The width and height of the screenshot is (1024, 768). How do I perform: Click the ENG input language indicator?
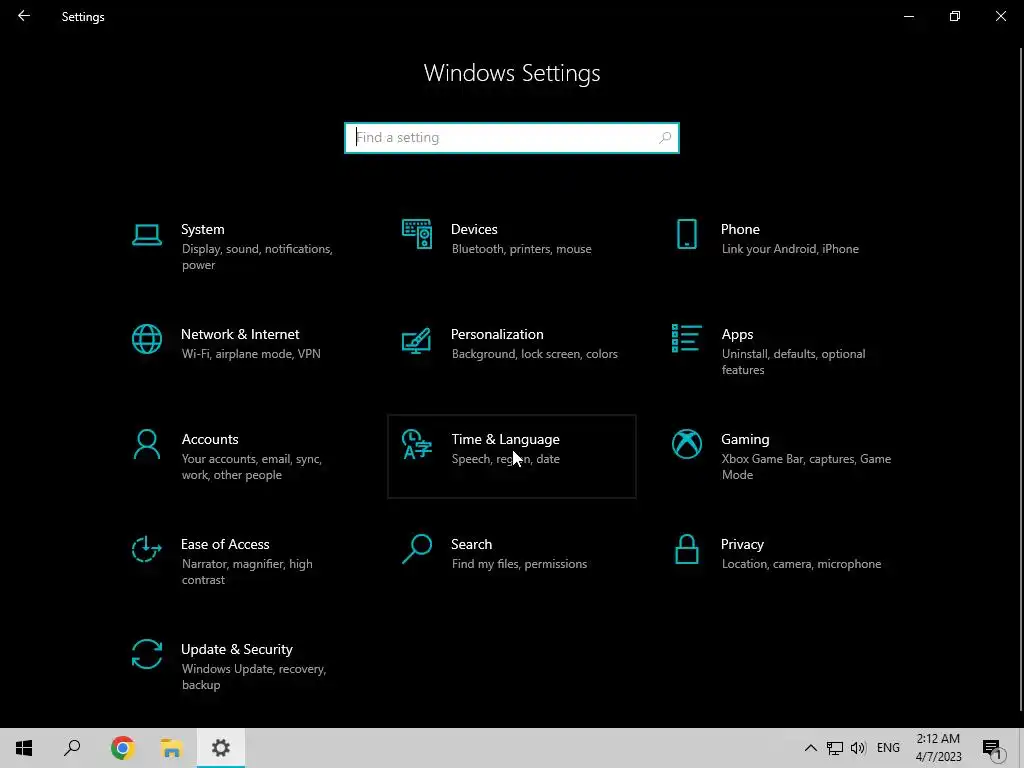[x=888, y=748]
